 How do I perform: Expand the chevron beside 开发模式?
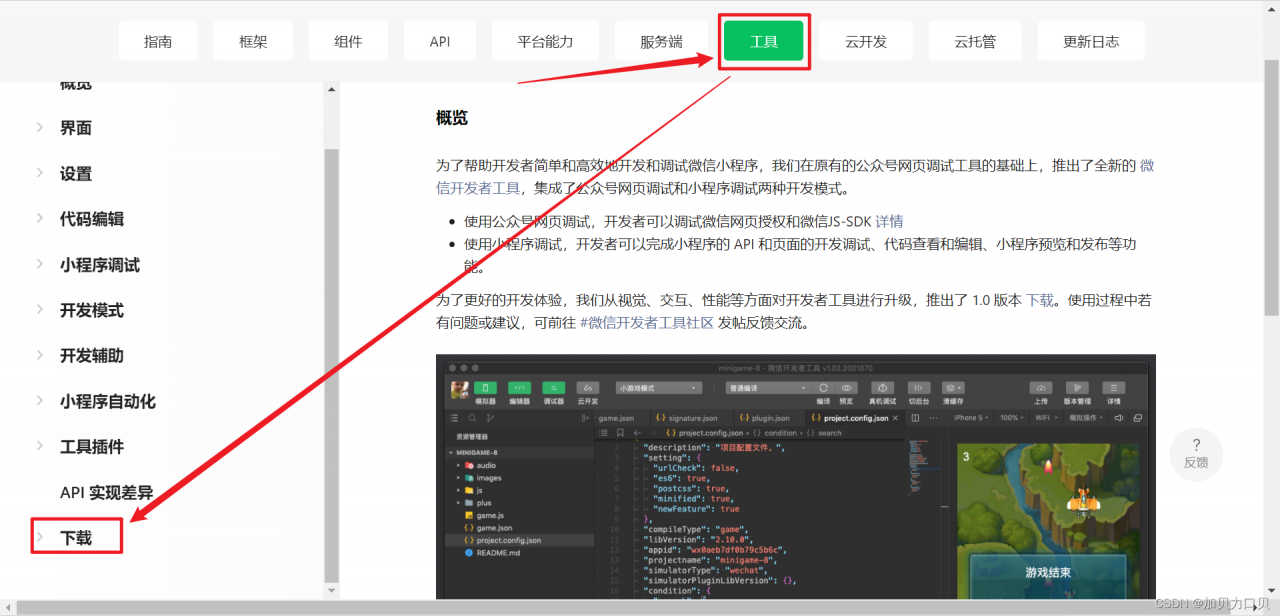coord(40,309)
